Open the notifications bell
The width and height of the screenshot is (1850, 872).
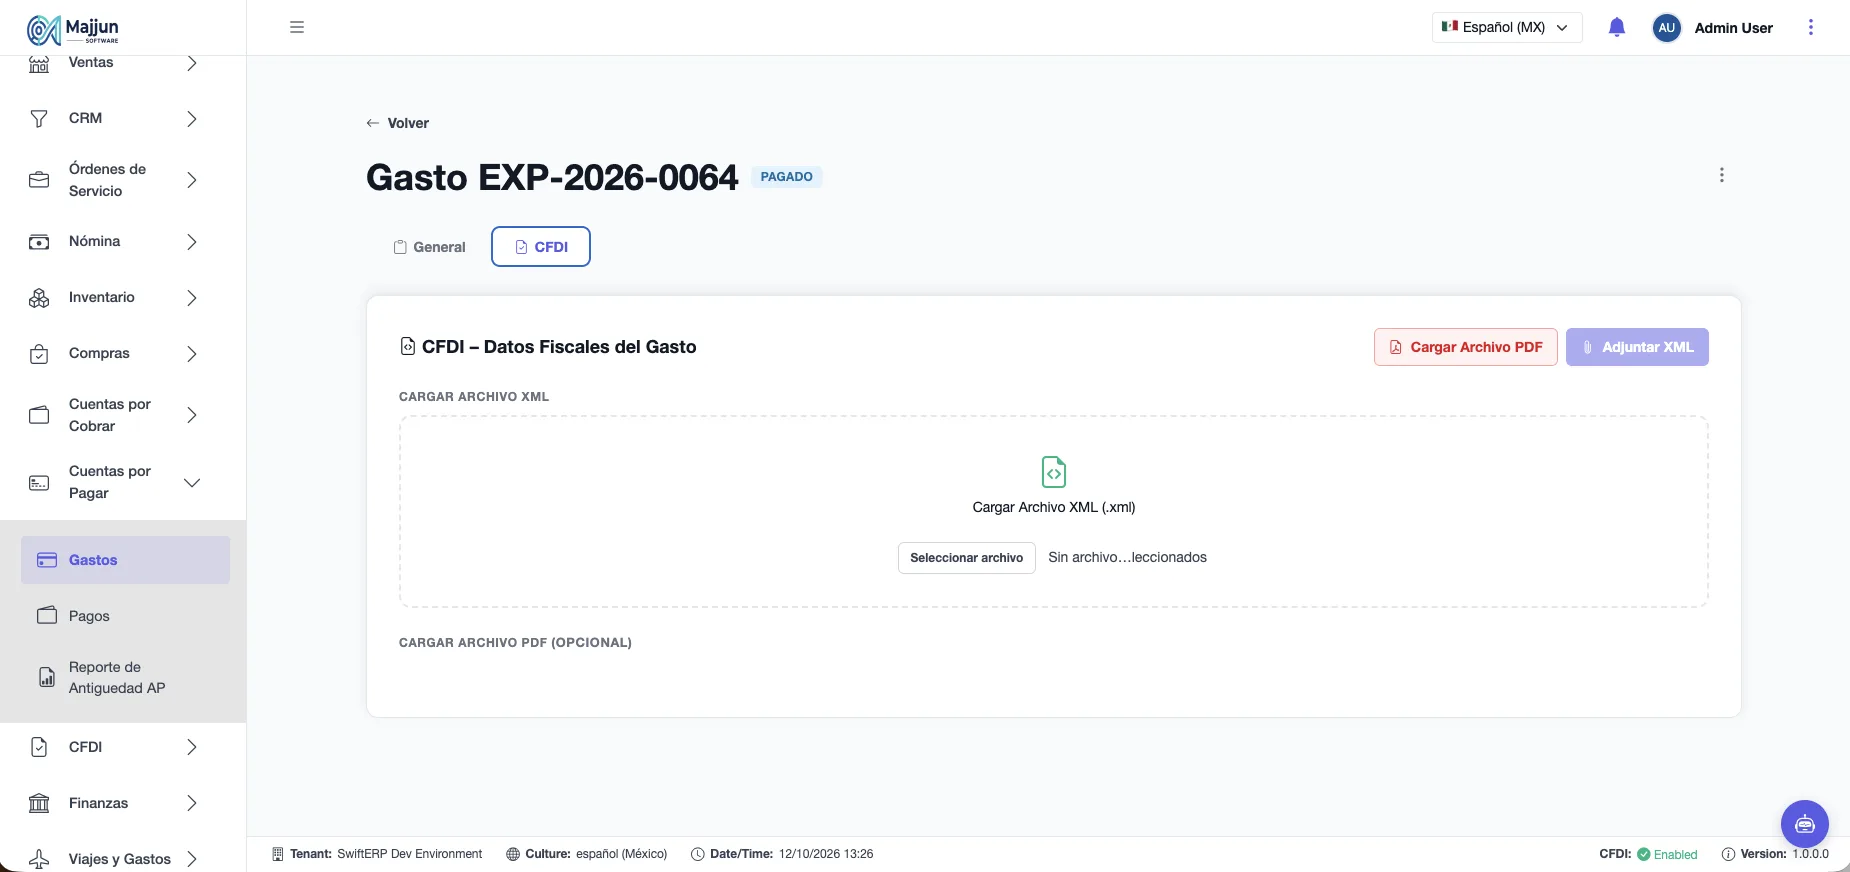point(1617,27)
